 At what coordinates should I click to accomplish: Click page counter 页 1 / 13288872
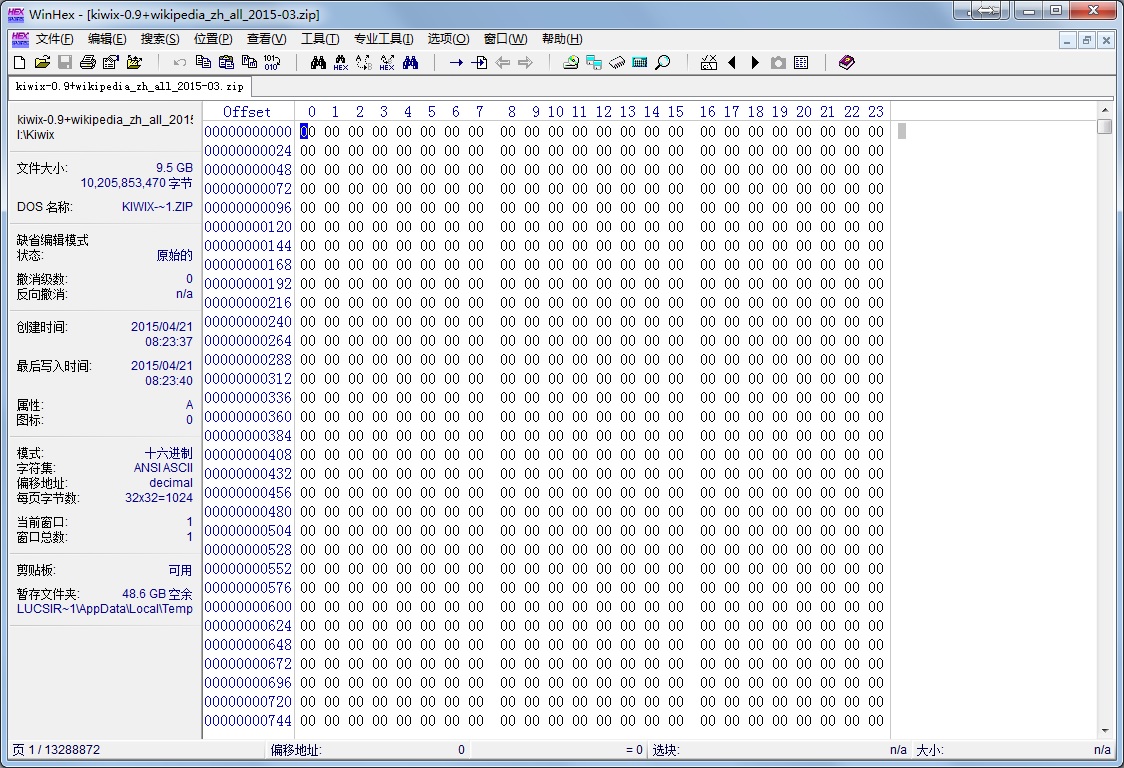[56, 750]
